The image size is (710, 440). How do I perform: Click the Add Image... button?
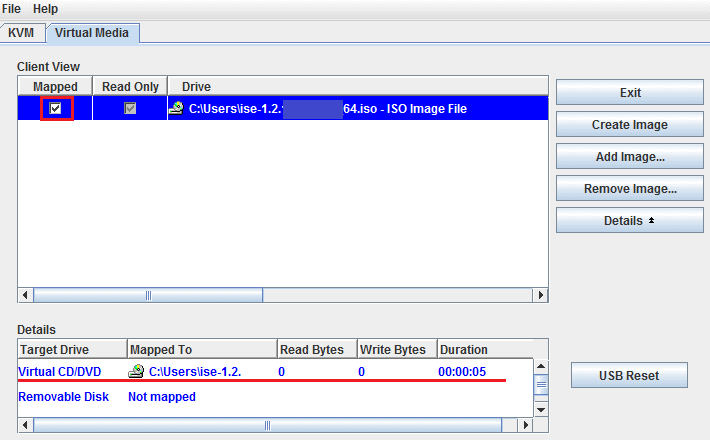coord(630,157)
